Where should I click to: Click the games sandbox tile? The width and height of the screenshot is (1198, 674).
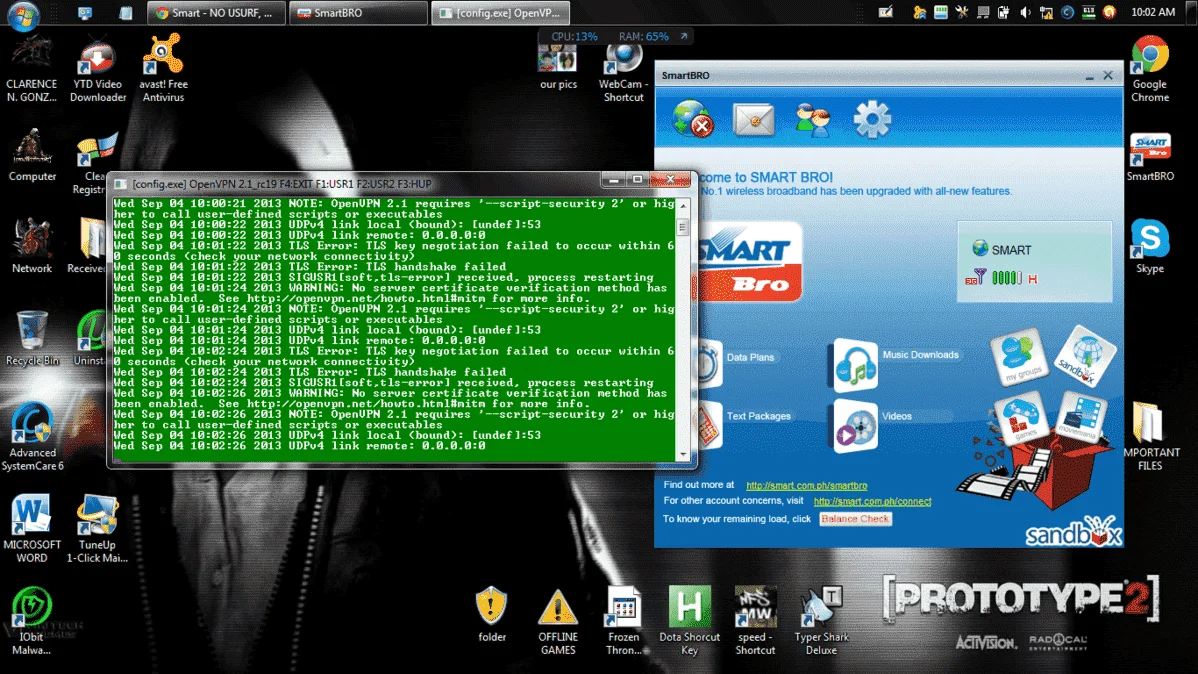[1021, 418]
